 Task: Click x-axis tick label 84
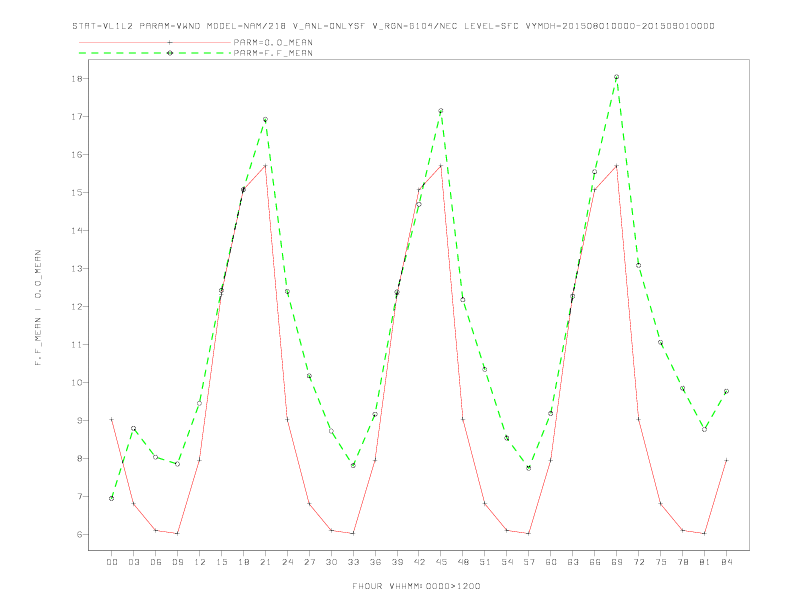click(726, 562)
